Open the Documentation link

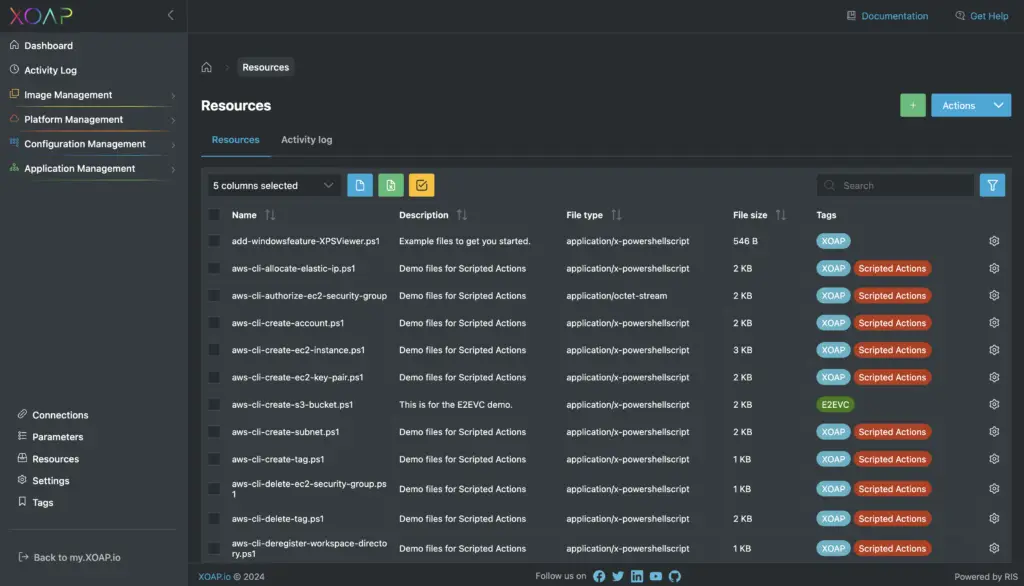pyautogui.click(x=887, y=16)
